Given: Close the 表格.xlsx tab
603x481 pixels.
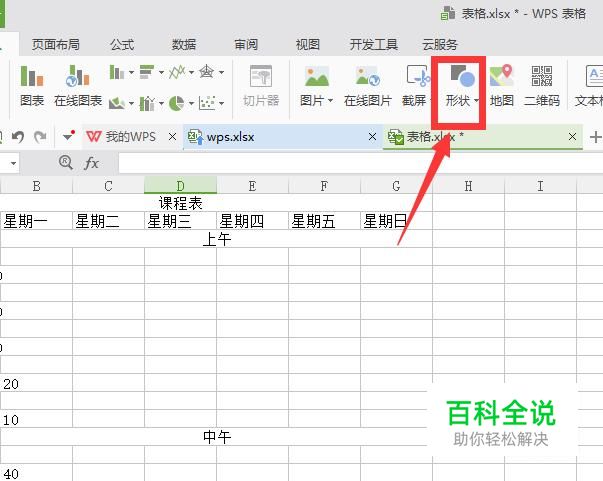Looking at the screenshot, I should 572,136.
